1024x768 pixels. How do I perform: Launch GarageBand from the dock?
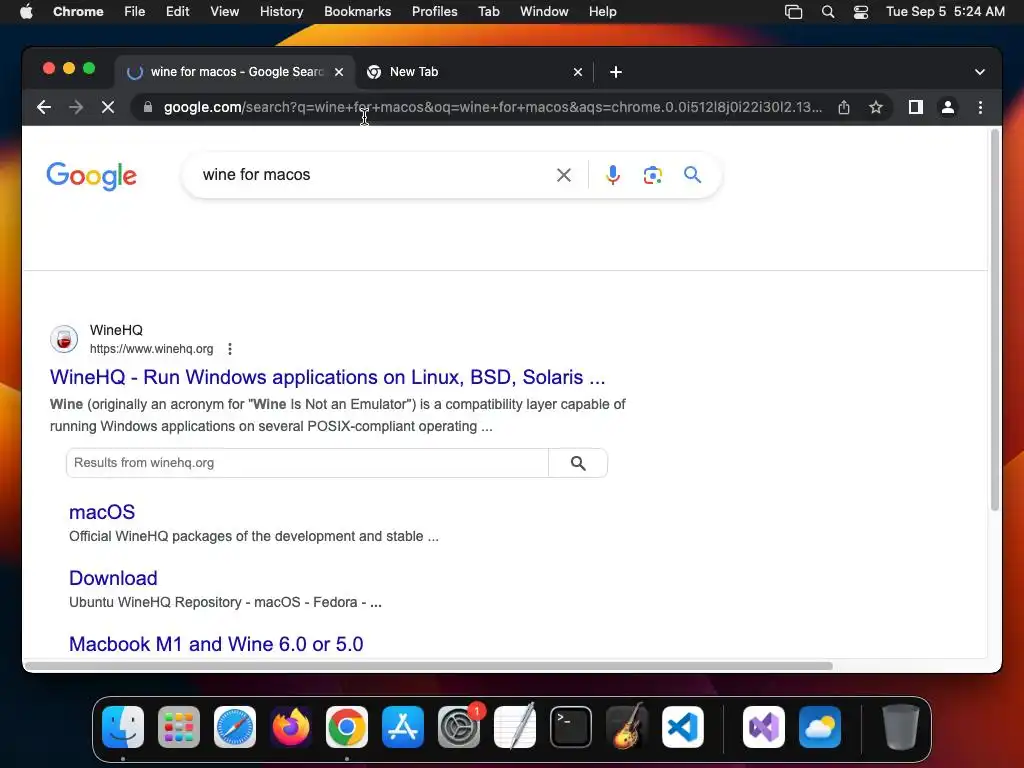(627, 727)
